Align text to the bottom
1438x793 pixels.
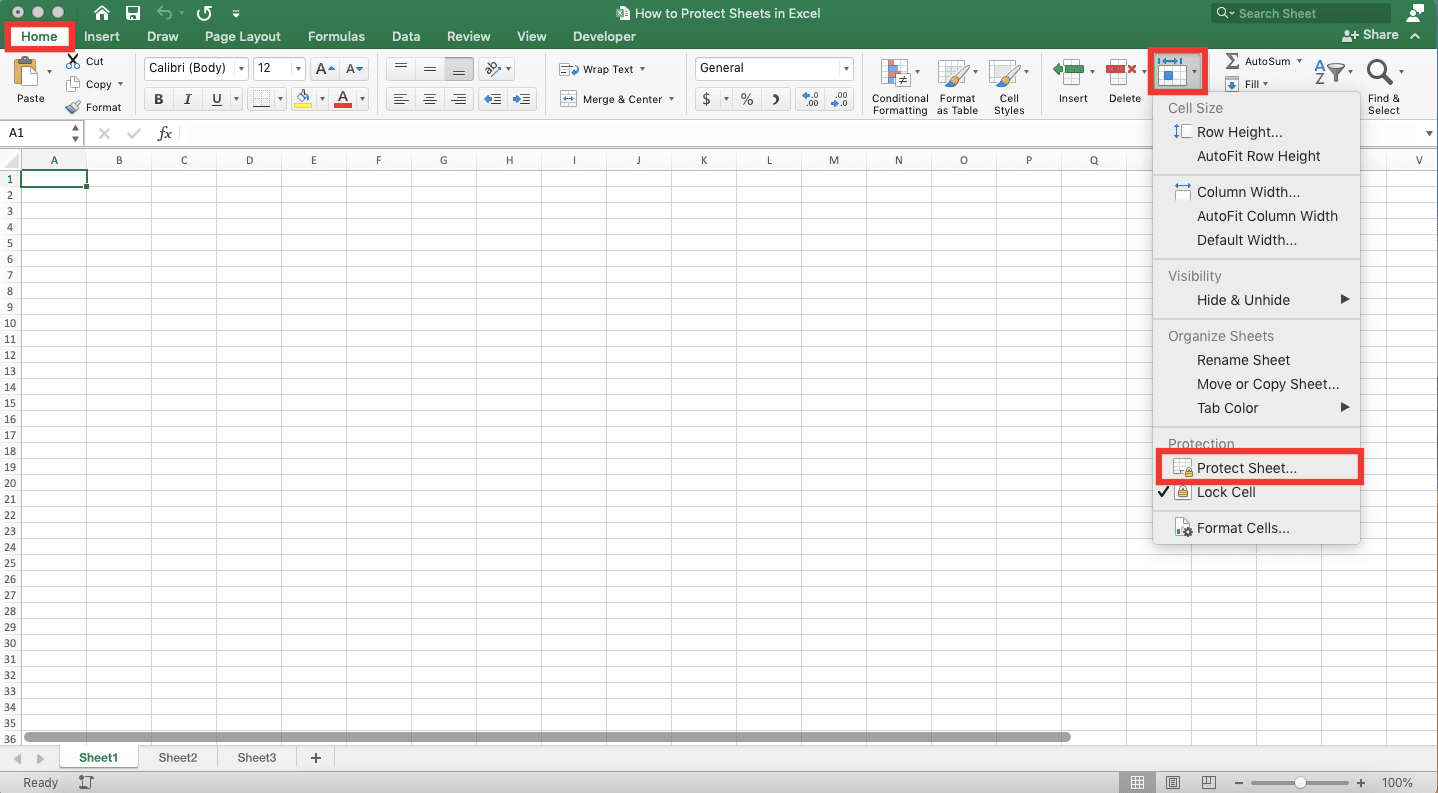pos(459,69)
